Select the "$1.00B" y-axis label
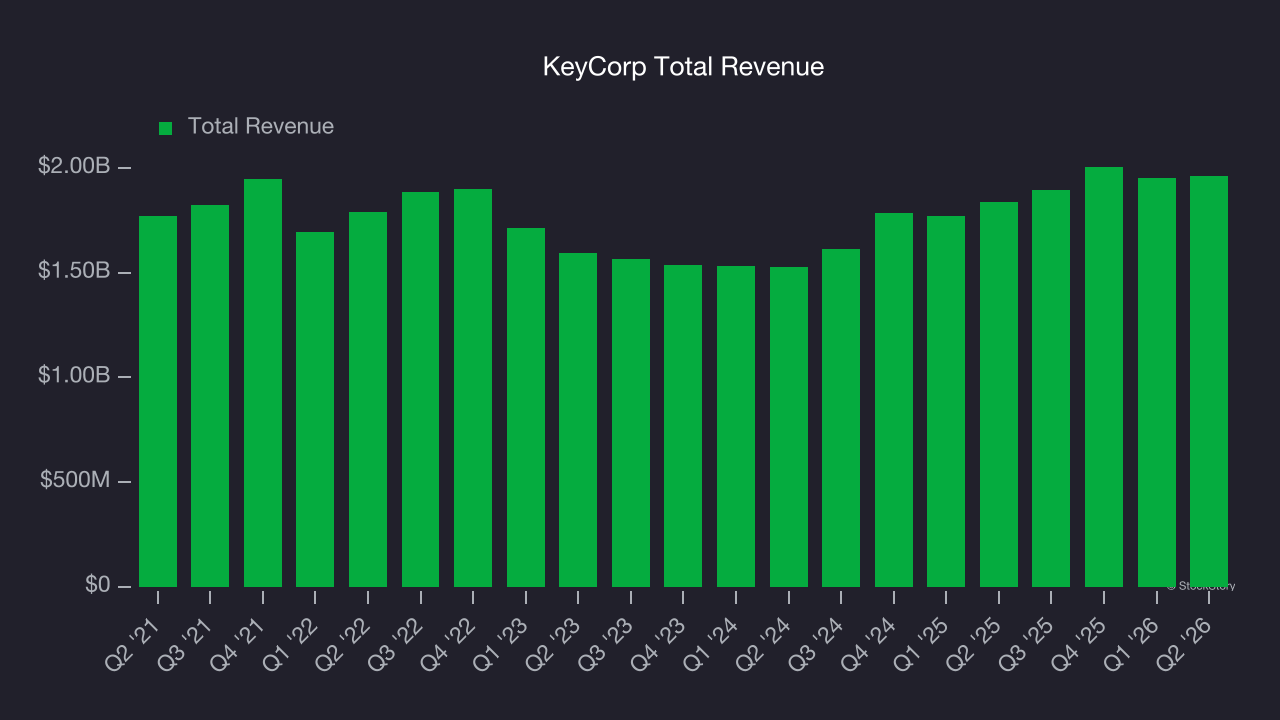The image size is (1280, 720). pos(74,376)
